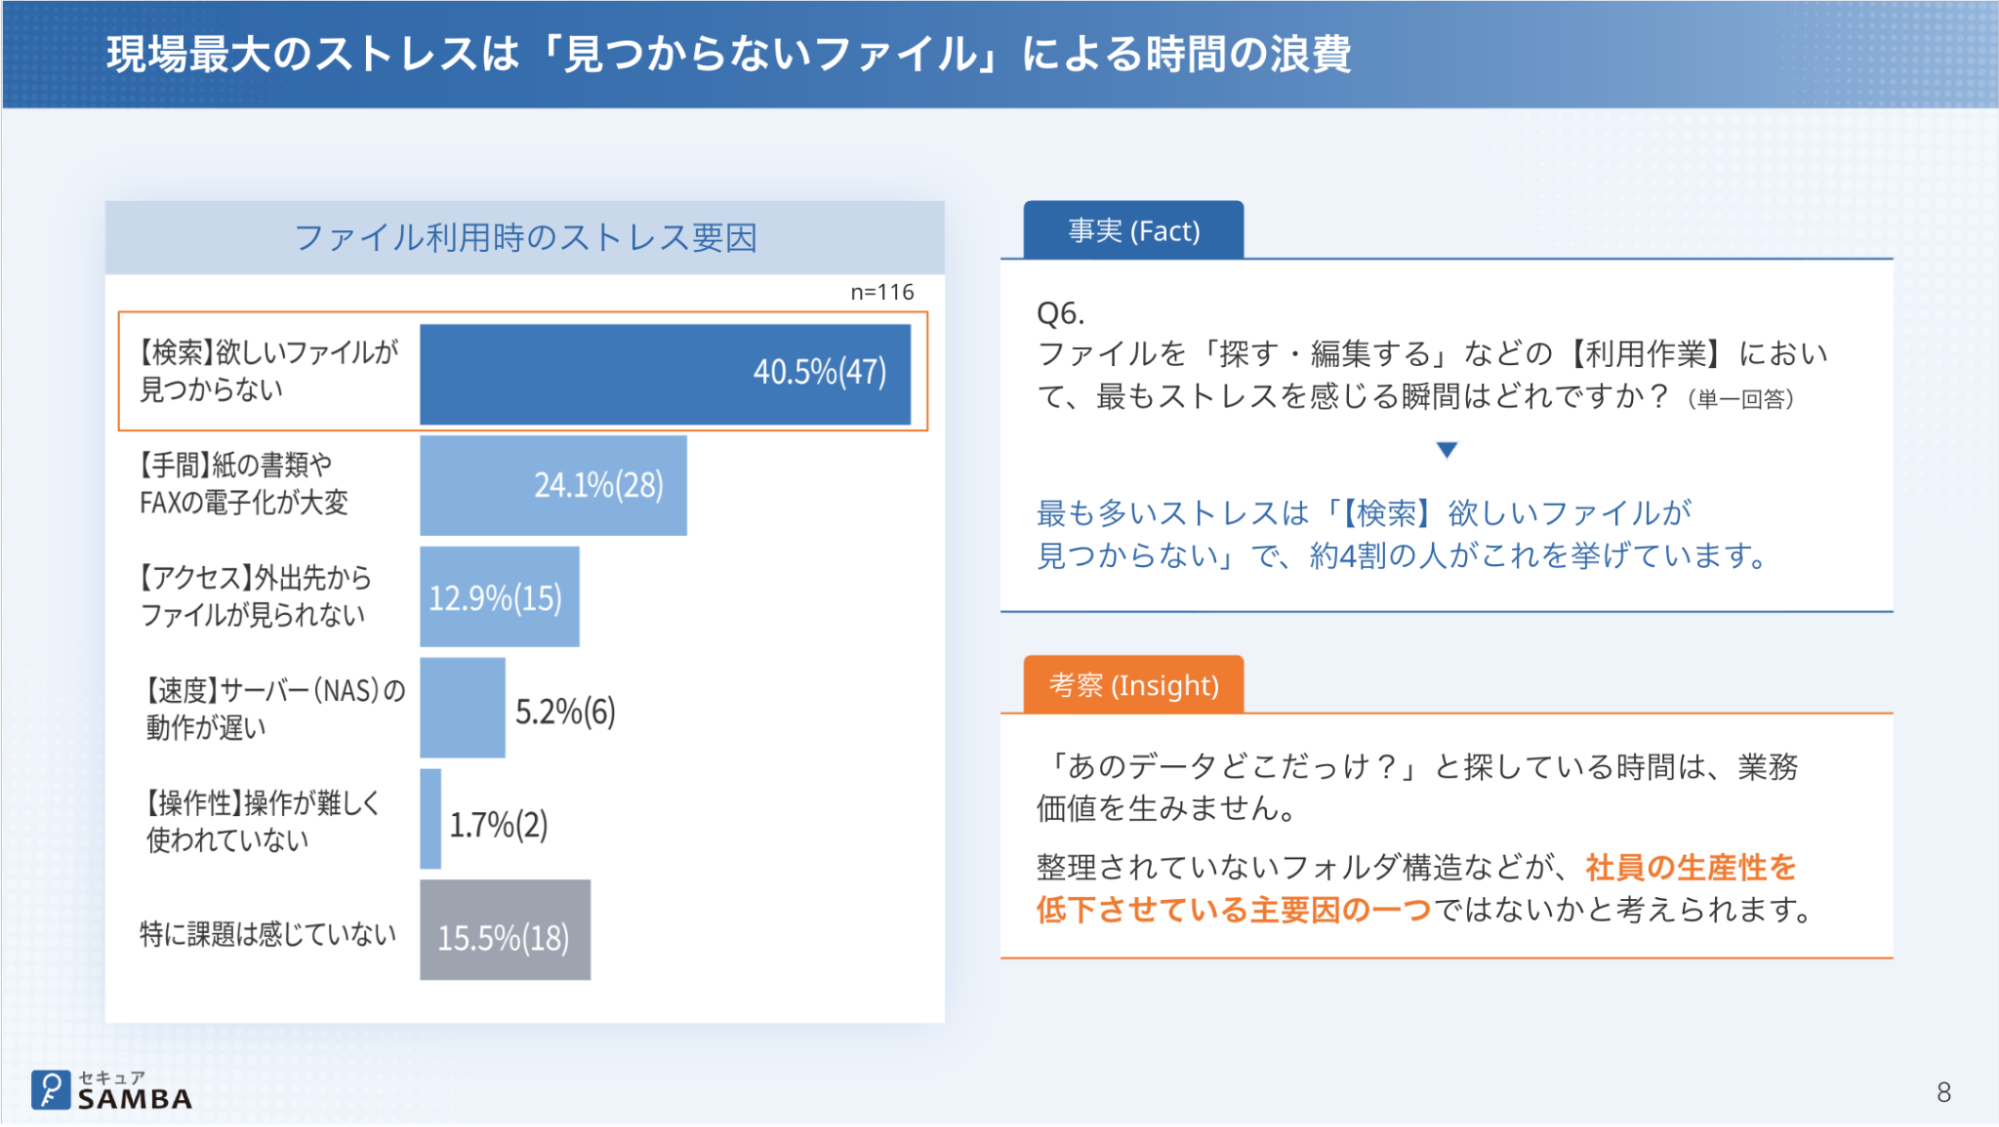Click the 【アクセス】外出先から label
The image size is (1999, 1127).
coord(255,596)
